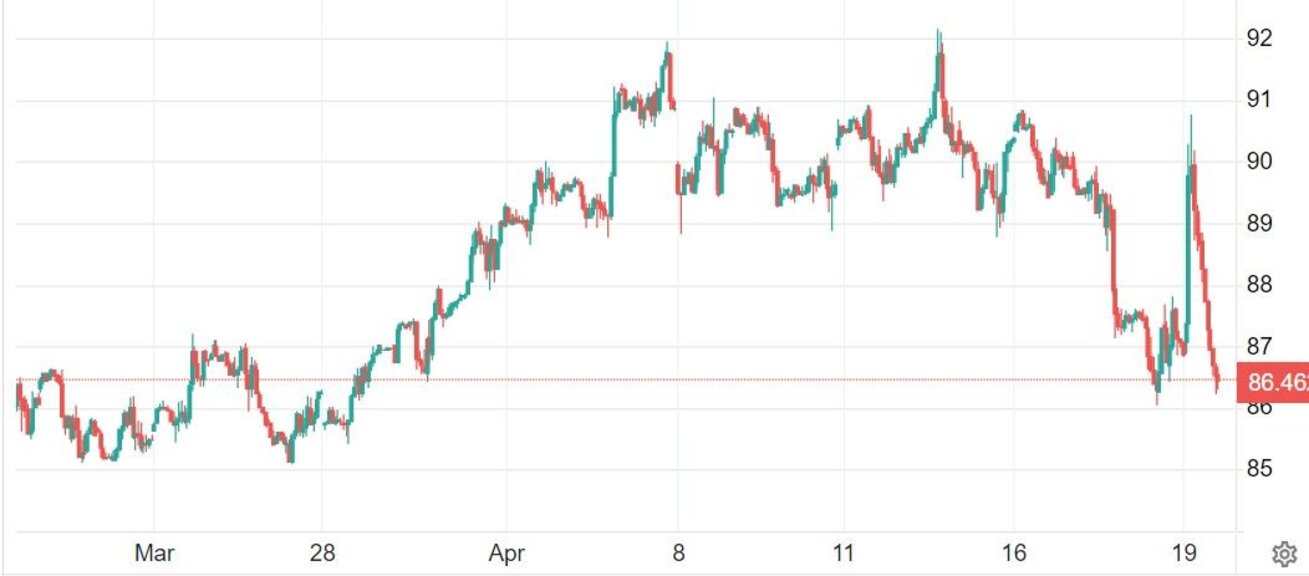
Task: Click the red 86.46 current price label
Action: pyautogui.click(x=1273, y=382)
